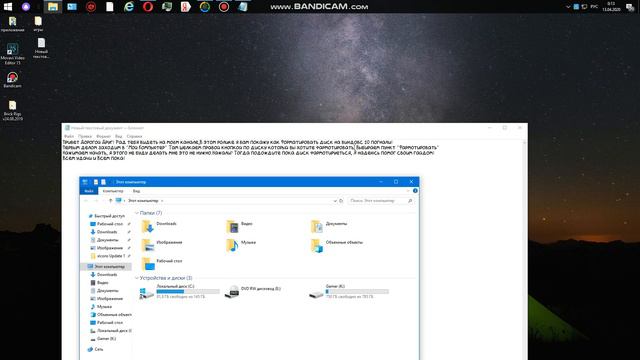Click the РУС language indicator in tray
Viewport: 640px width, 360px height.
tap(594, 7)
